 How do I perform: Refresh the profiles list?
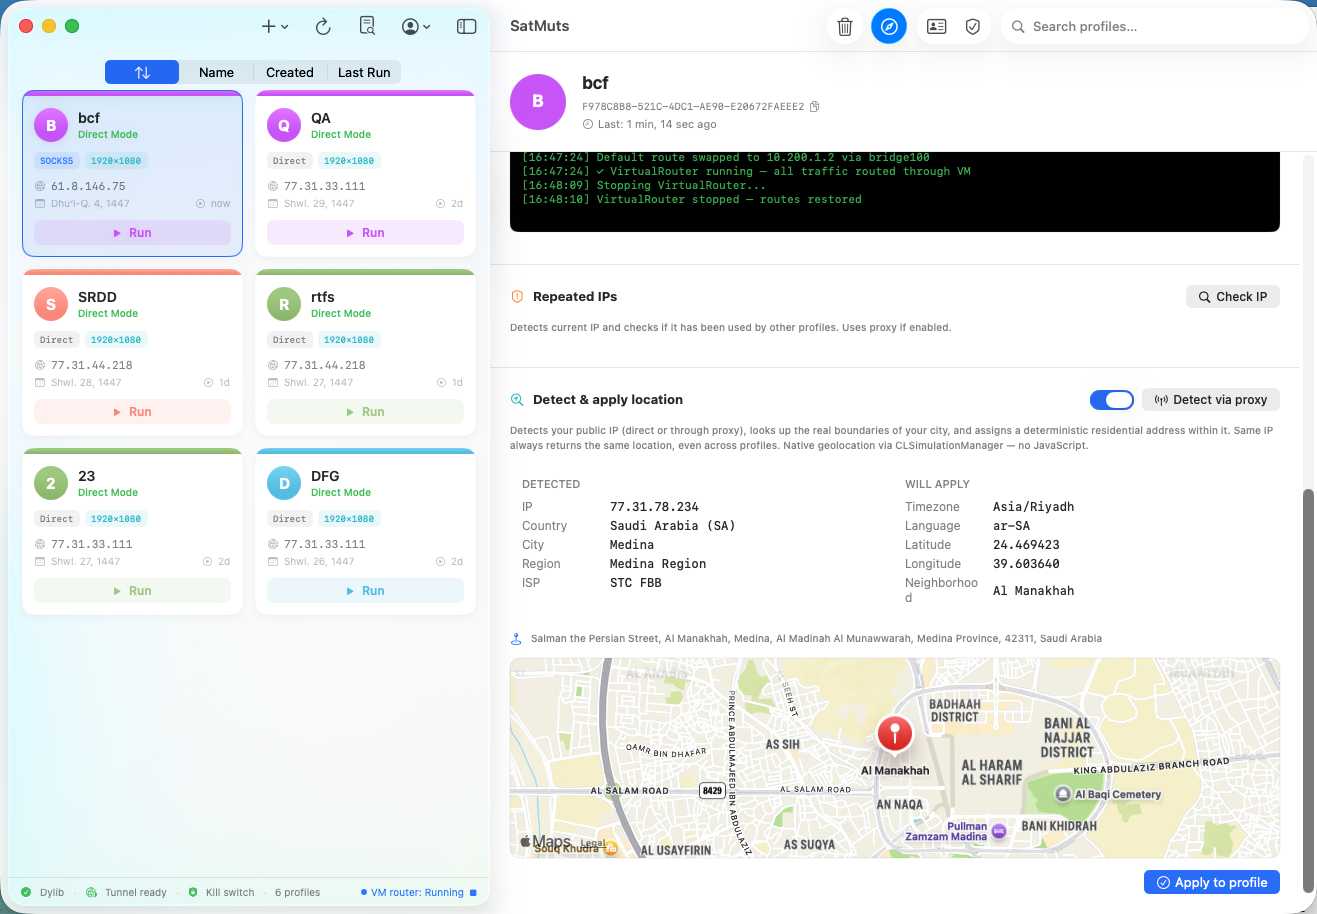click(322, 26)
